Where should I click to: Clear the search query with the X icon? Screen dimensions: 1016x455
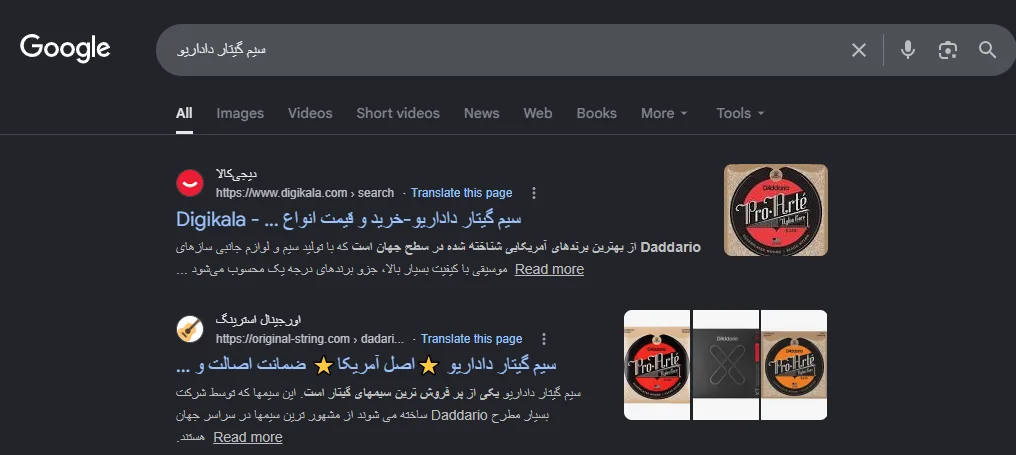(x=859, y=50)
